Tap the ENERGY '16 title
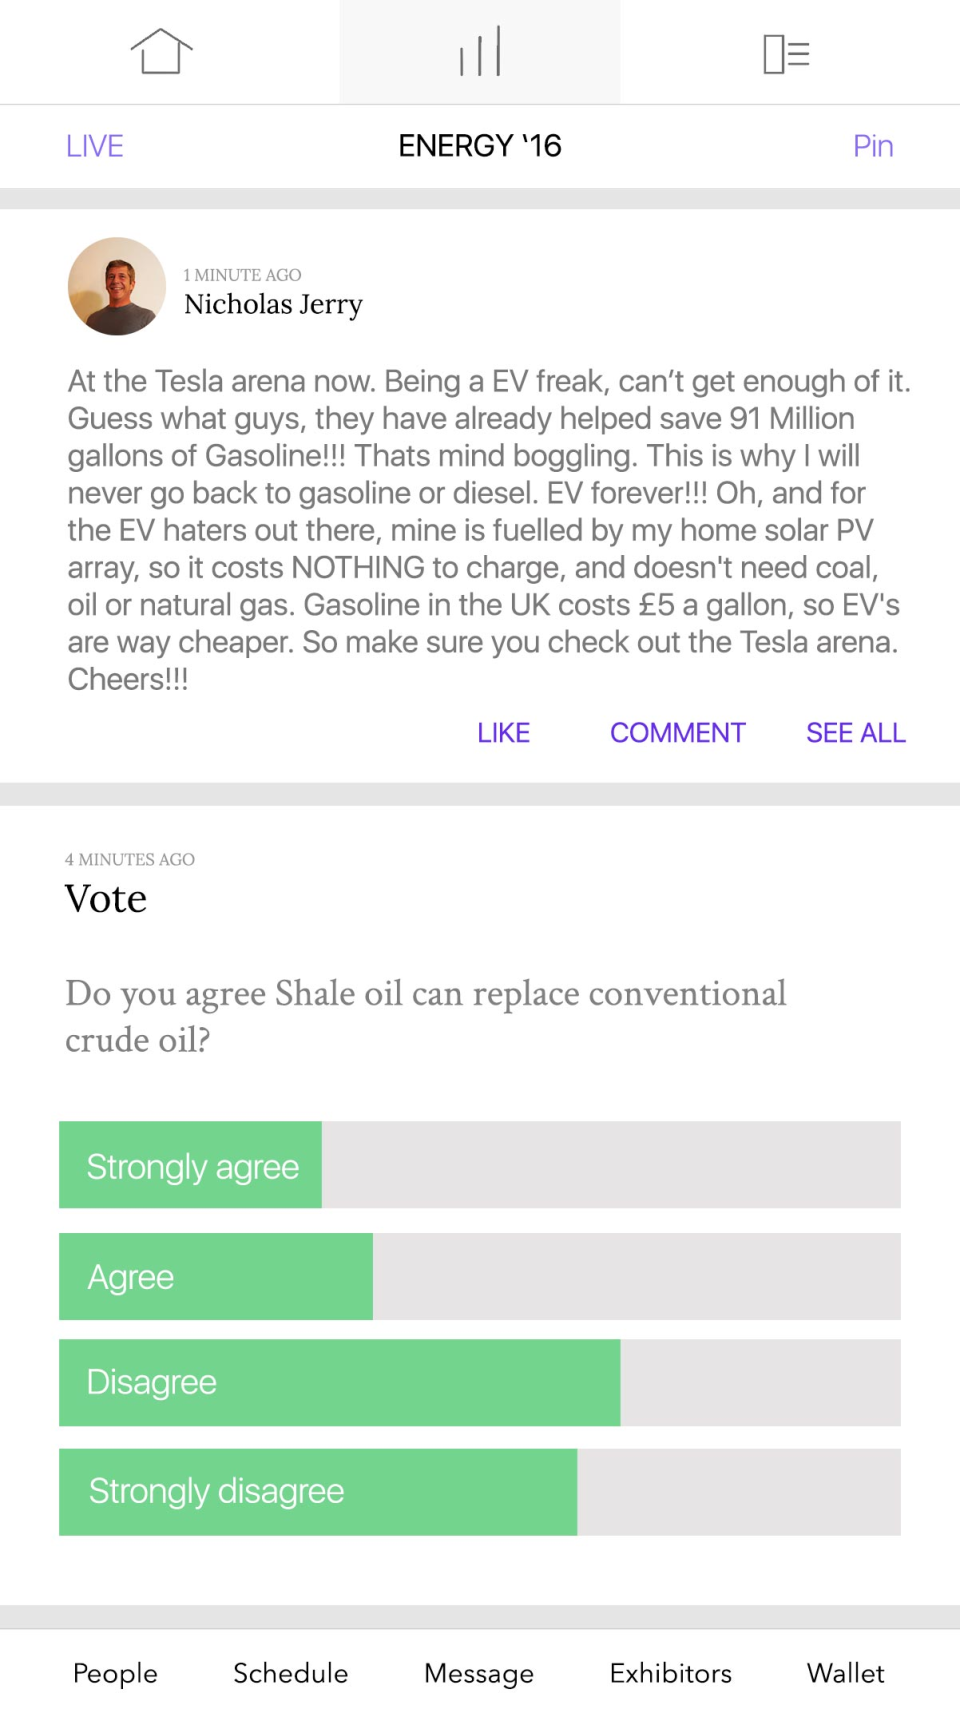The image size is (960, 1717). [480, 146]
